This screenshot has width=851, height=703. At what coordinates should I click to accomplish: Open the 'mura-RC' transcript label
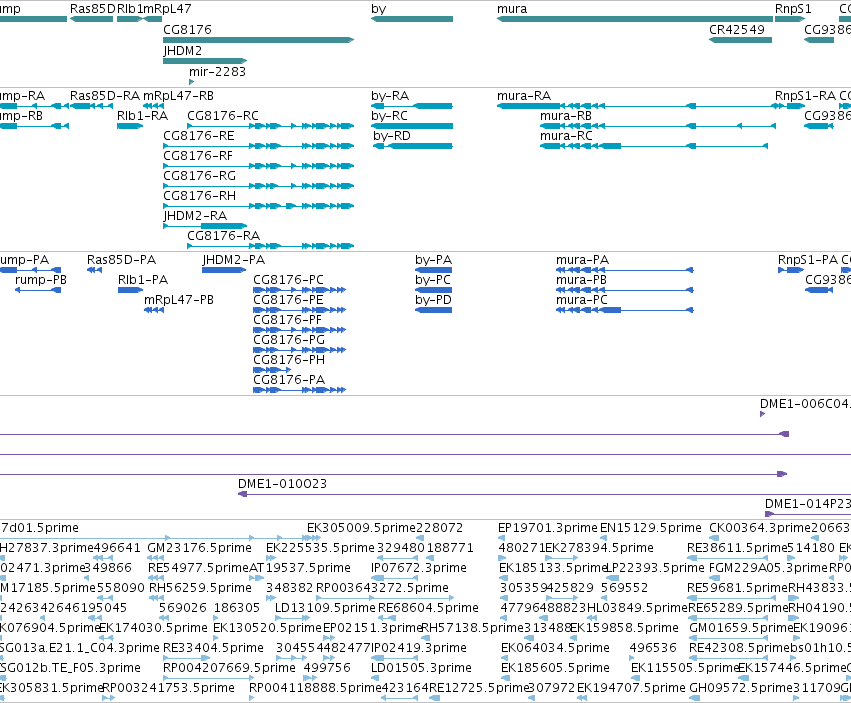[566, 136]
